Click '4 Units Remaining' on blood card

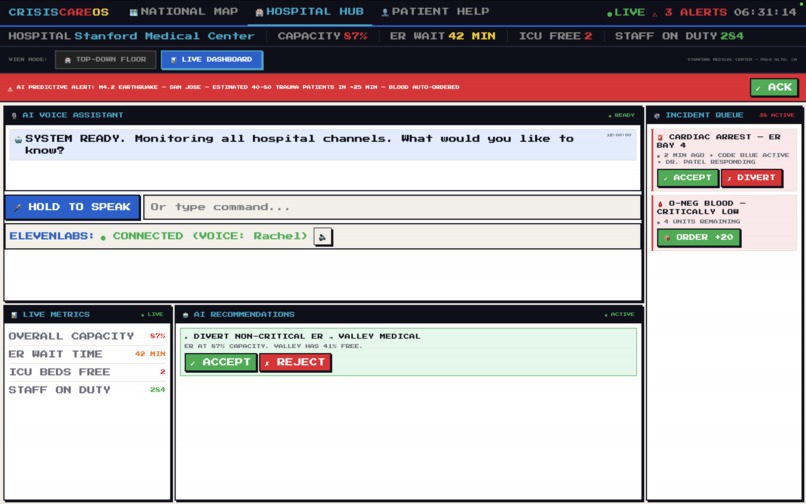click(x=702, y=222)
